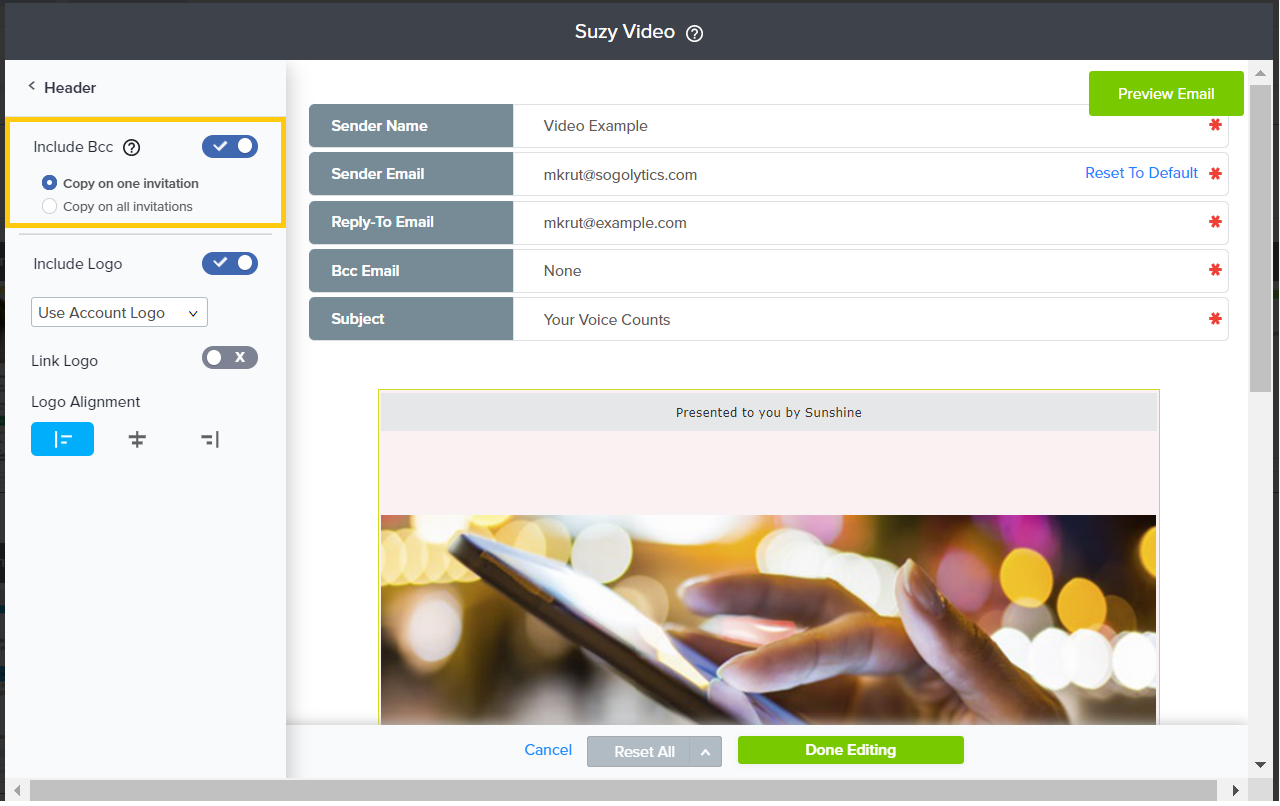Click the Bcc Email input field
The width and height of the screenshot is (1280, 806).
(x=860, y=271)
